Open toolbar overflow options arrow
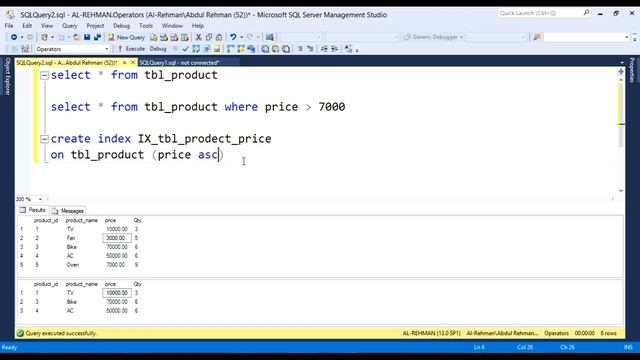The height and width of the screenshot is (360, 640). click(x=357, y=51)
